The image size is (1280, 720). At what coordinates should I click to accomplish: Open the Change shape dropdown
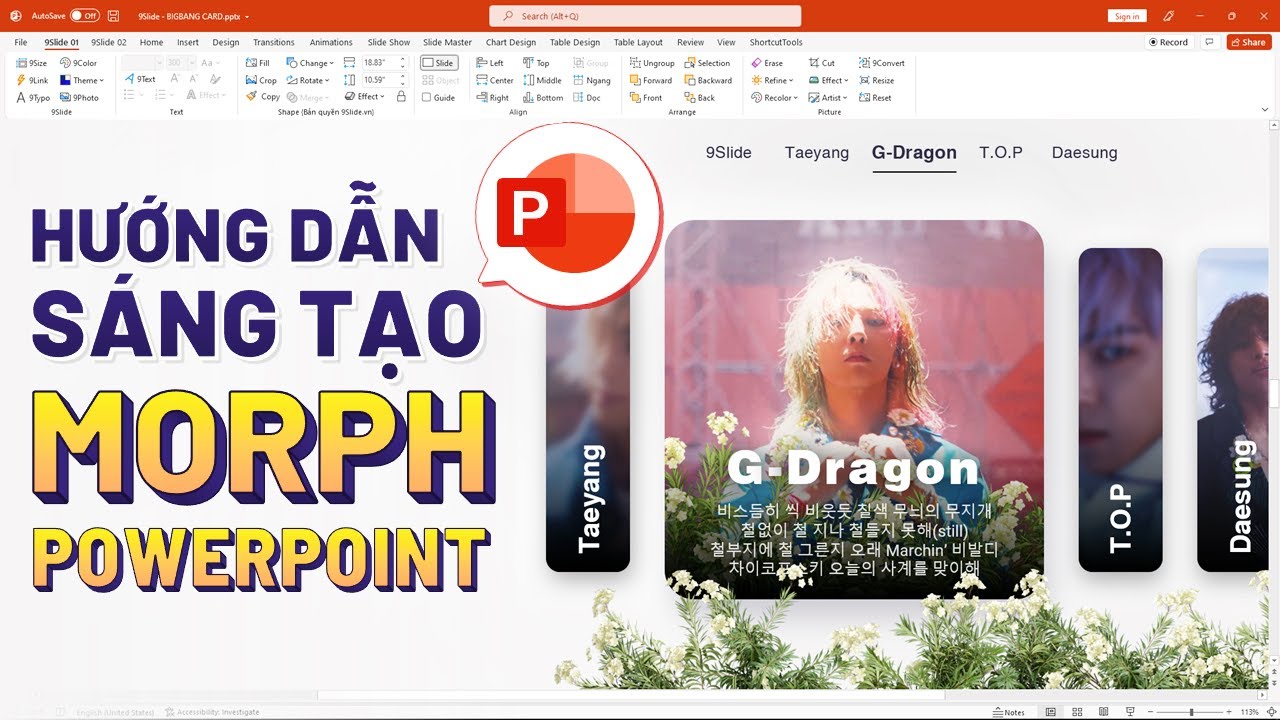tap(310, 63)
